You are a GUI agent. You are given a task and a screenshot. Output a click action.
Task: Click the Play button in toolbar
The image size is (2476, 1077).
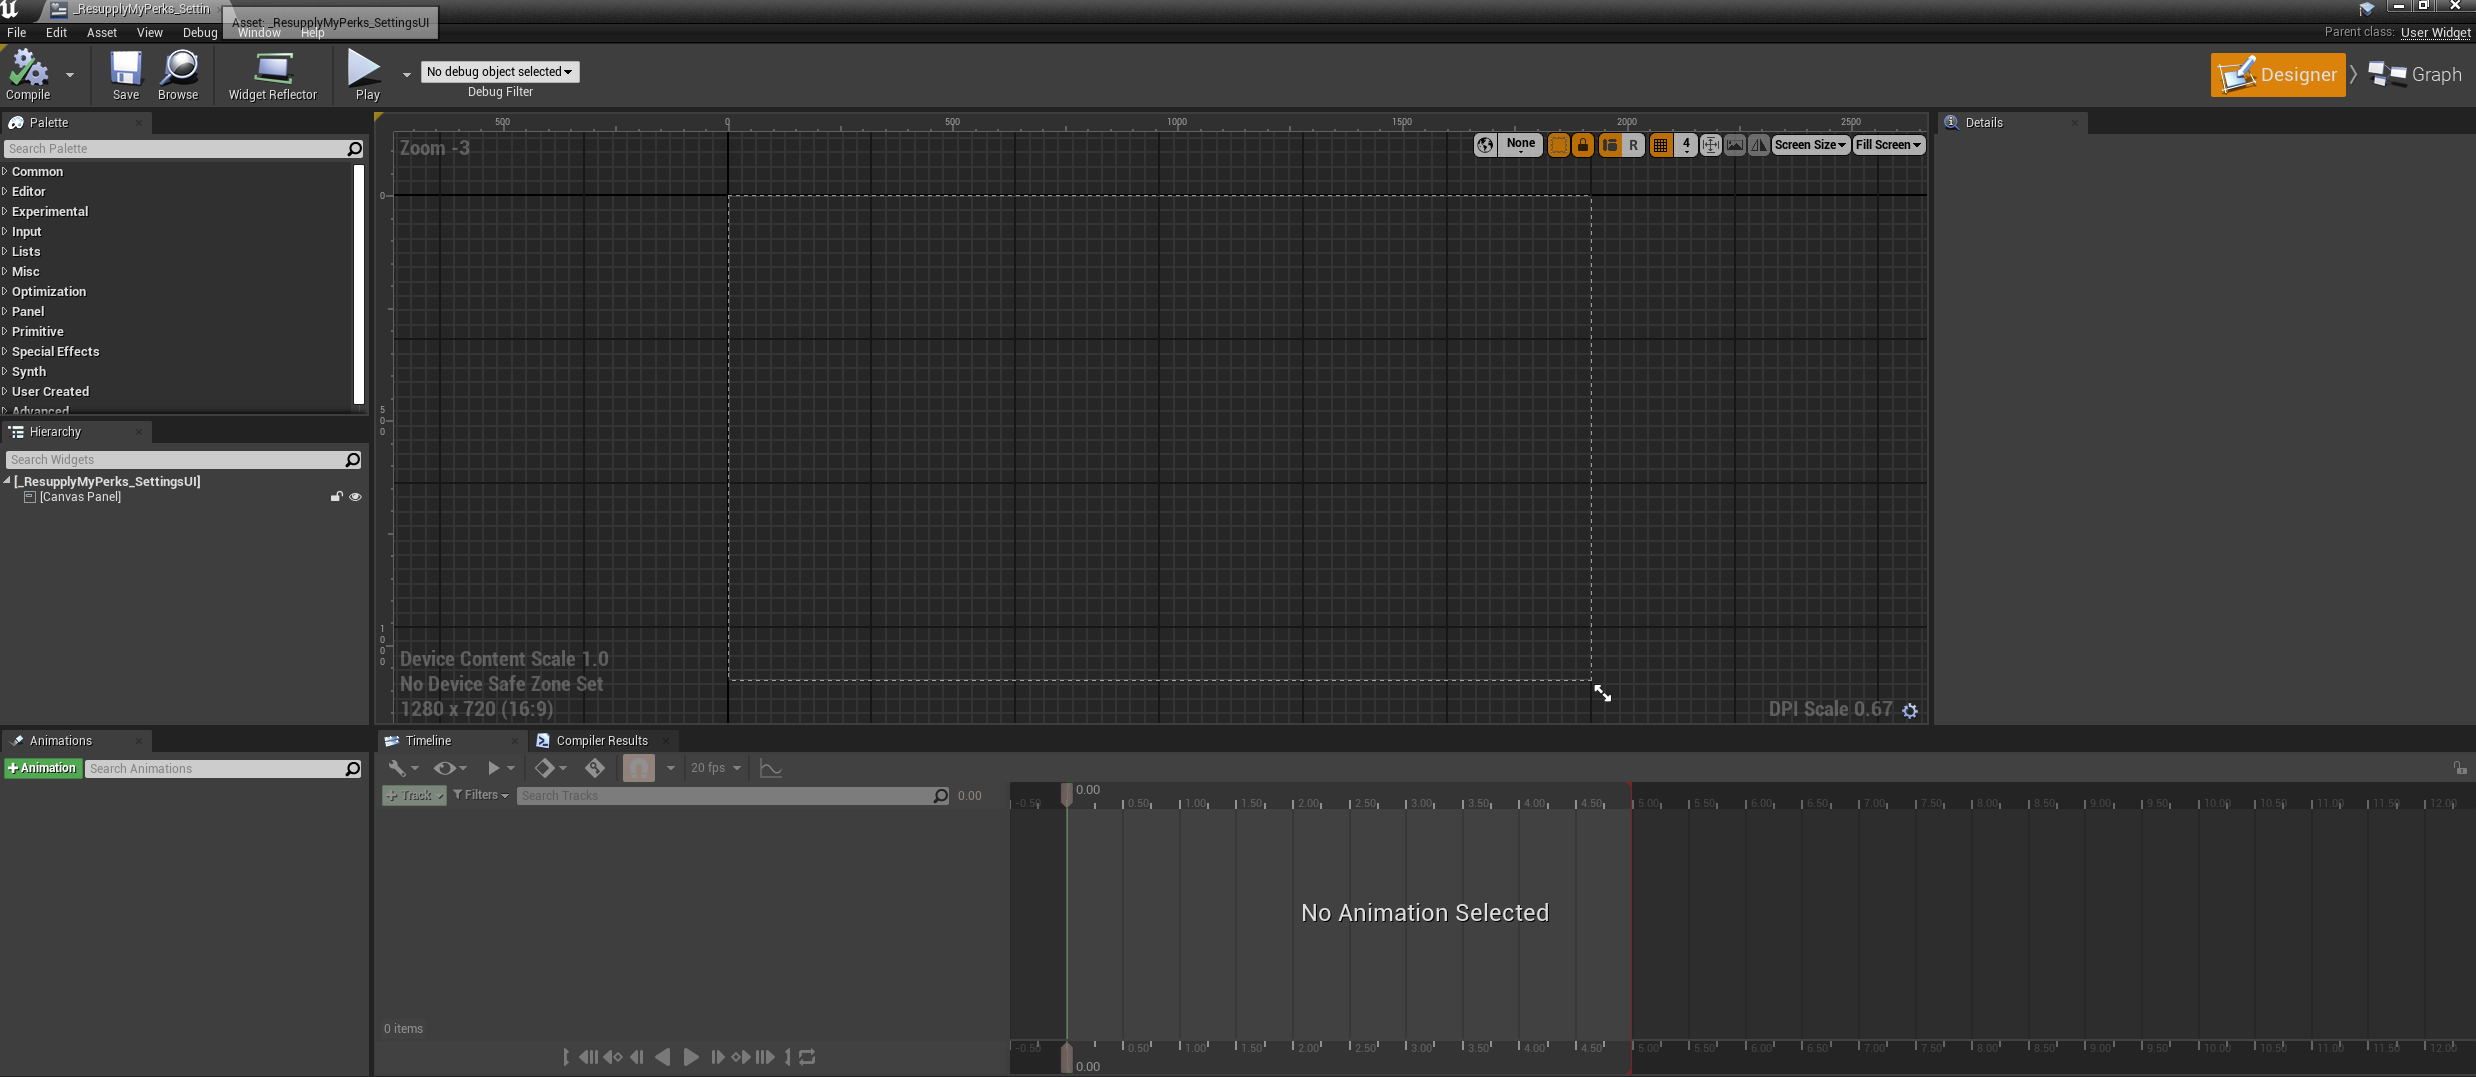(367, 75)
